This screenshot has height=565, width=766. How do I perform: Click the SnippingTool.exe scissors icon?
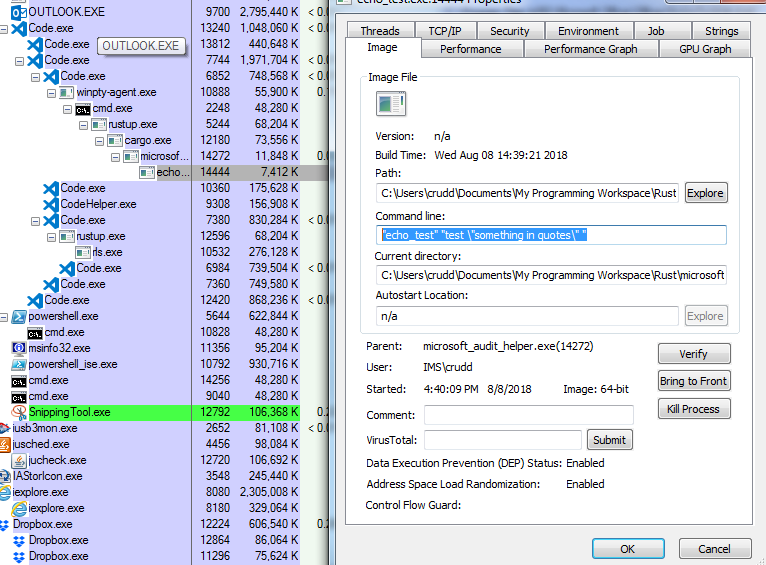point(19,413)
